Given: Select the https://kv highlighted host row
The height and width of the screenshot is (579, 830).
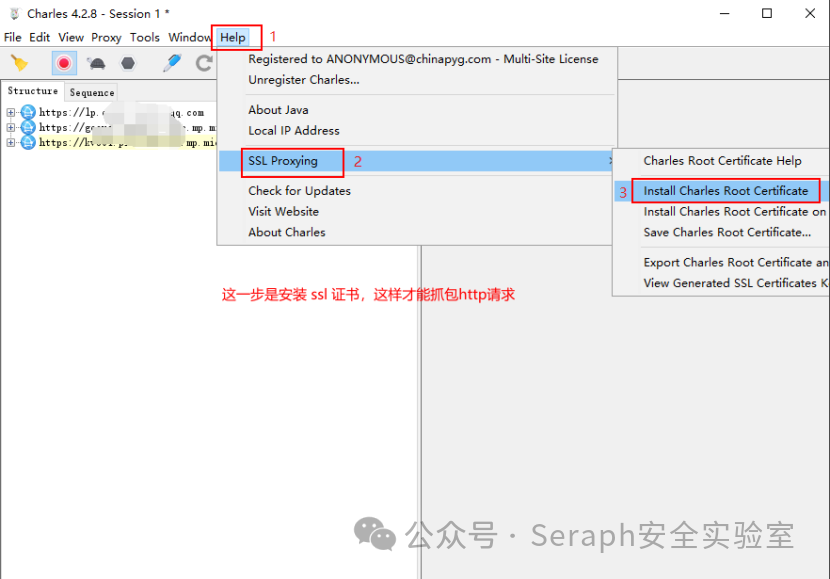Looking at the screenshot, I should tap(128, 142).
